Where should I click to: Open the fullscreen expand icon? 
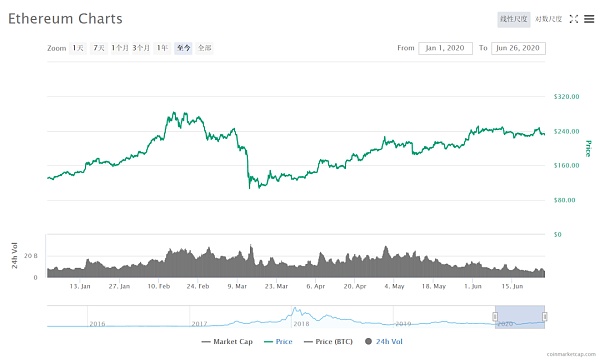click(574, 19)
